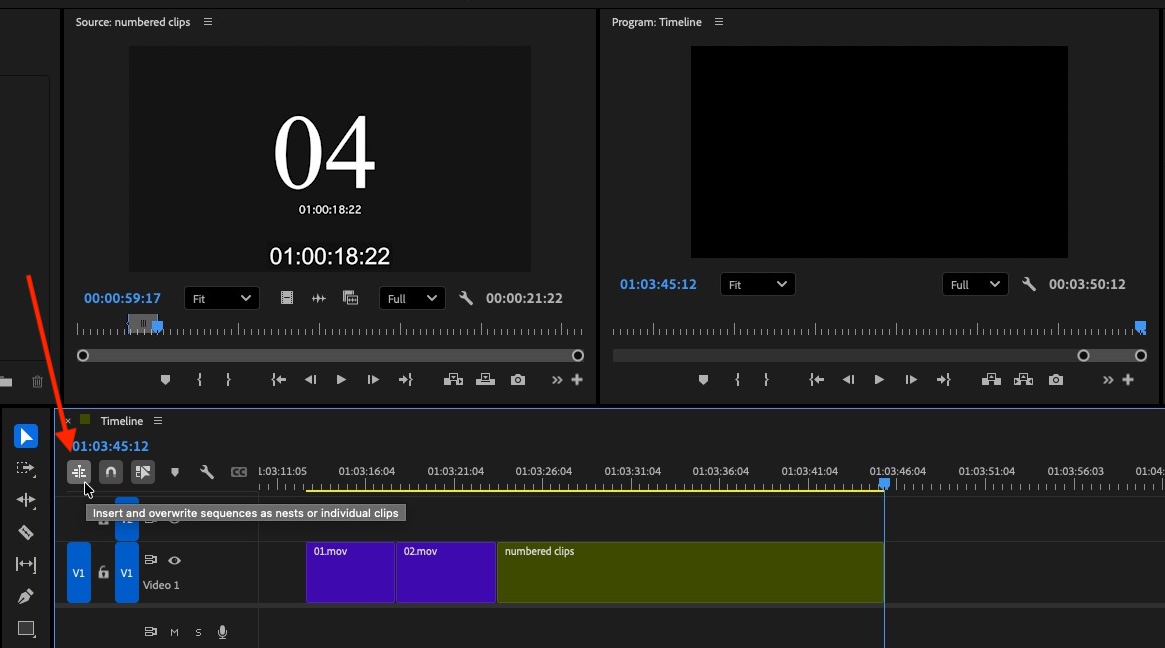Go to Out point in Program monitor
Viewport: 1165px width, 648px height.
click(x=943, y=380)
